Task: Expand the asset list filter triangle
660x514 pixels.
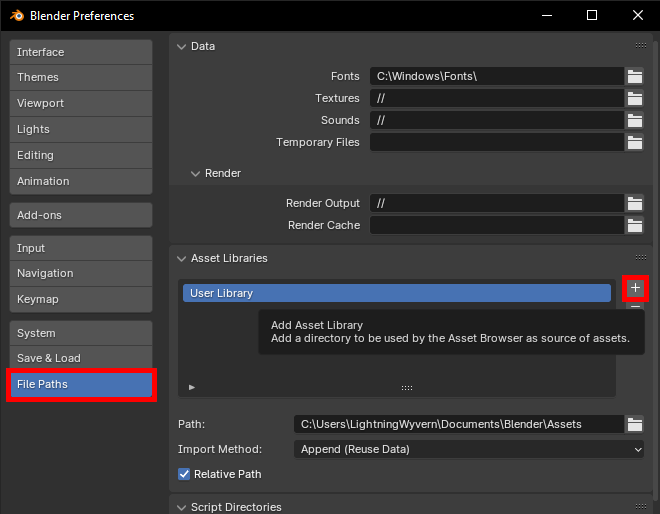Action: [192, 387]
